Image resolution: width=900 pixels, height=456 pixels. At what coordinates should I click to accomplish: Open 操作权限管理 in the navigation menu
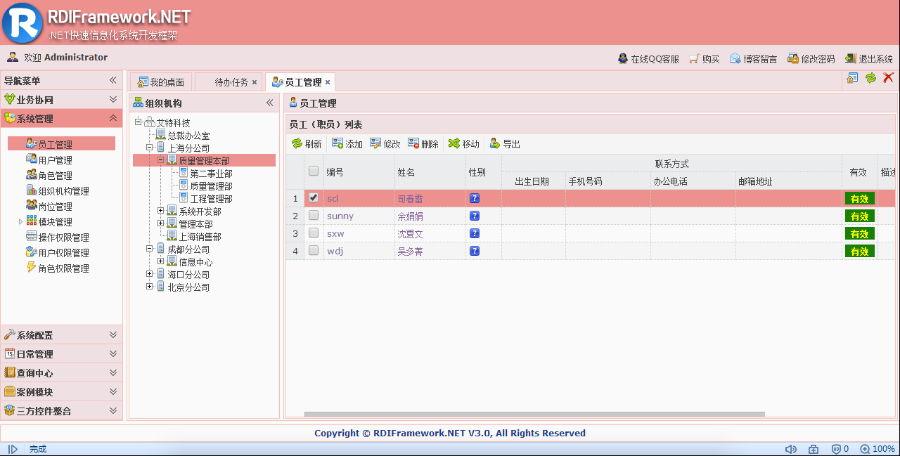tap(57, 237)
